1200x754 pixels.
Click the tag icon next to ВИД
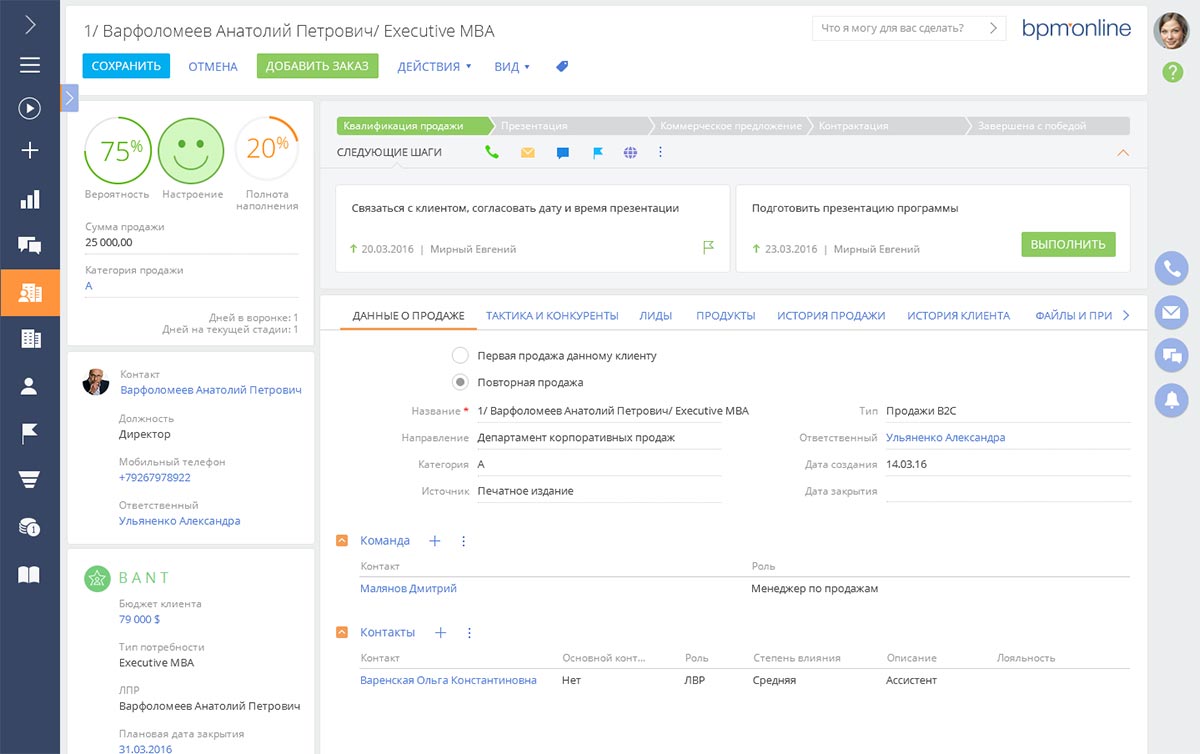pyautogui.click(x=562, y=67)
